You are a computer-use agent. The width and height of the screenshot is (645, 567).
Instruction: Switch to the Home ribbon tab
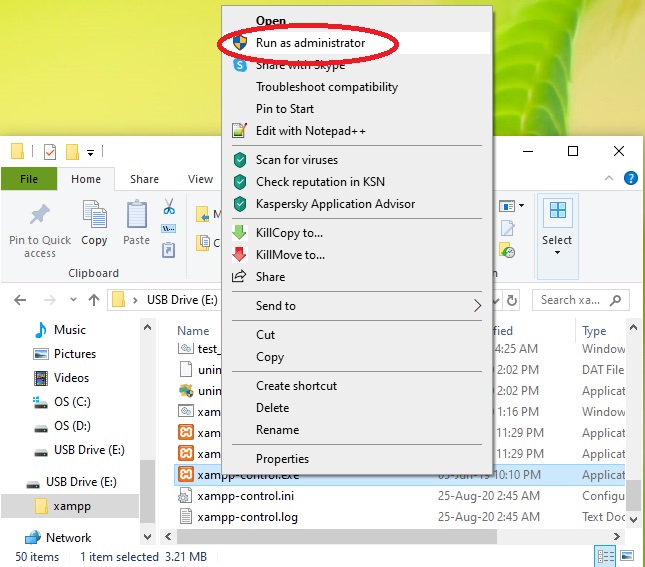tap(86, 179)
